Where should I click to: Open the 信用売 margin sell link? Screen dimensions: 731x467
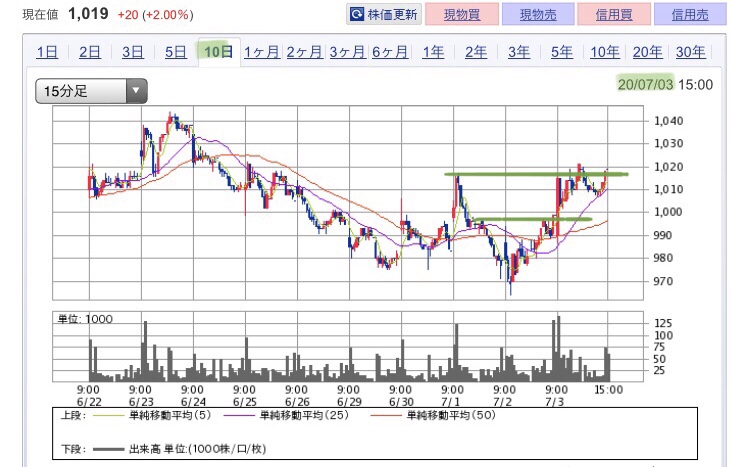point(690,14)
